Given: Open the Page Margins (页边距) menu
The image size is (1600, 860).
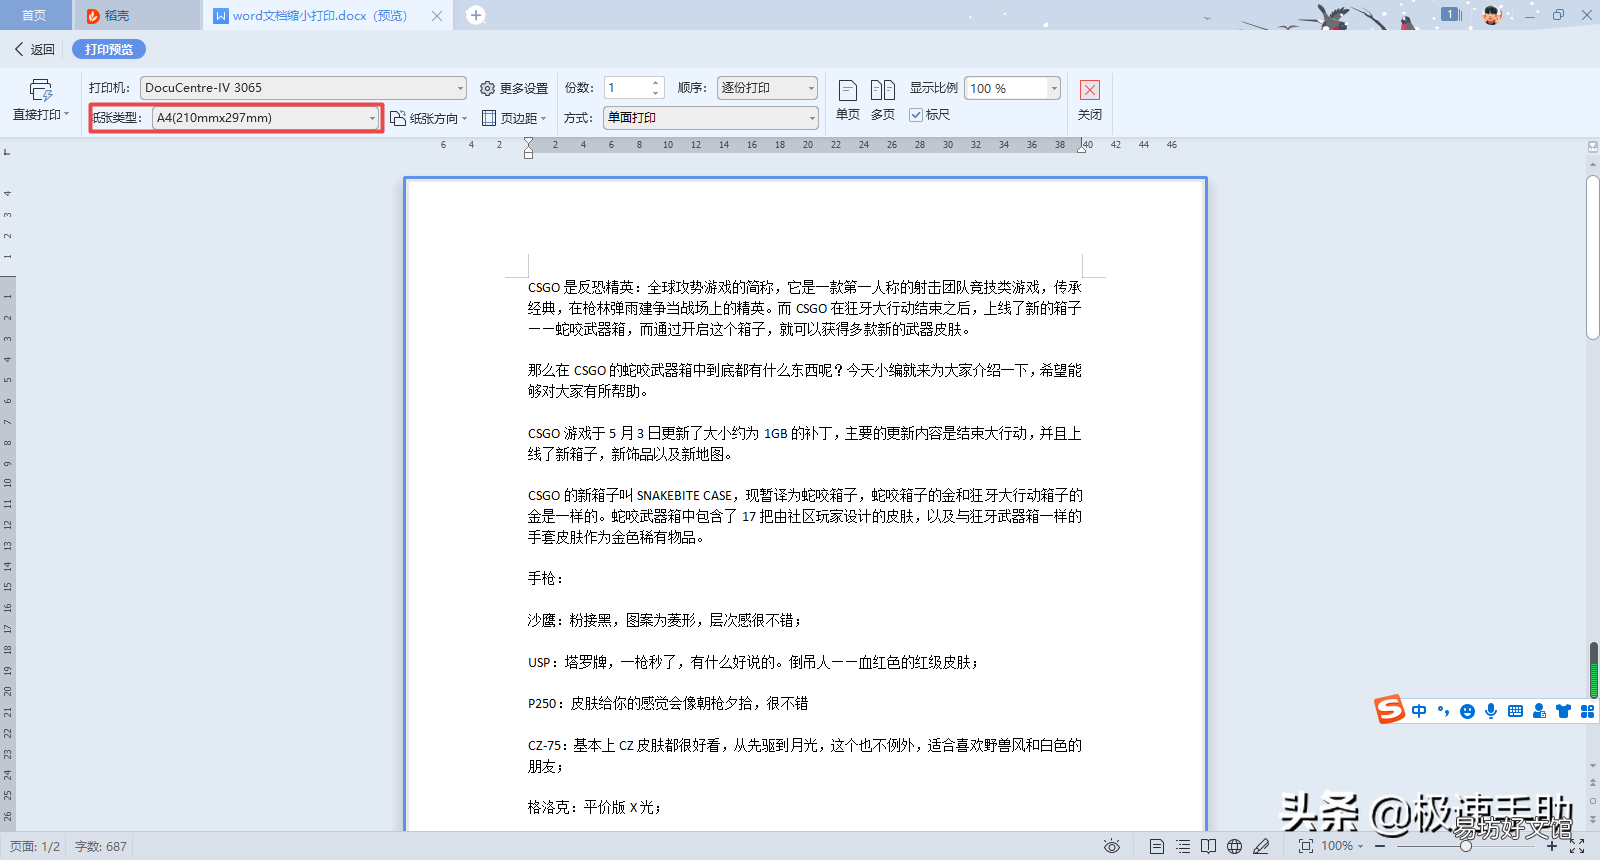Looking at the screenshot, I should pos(514,118).
